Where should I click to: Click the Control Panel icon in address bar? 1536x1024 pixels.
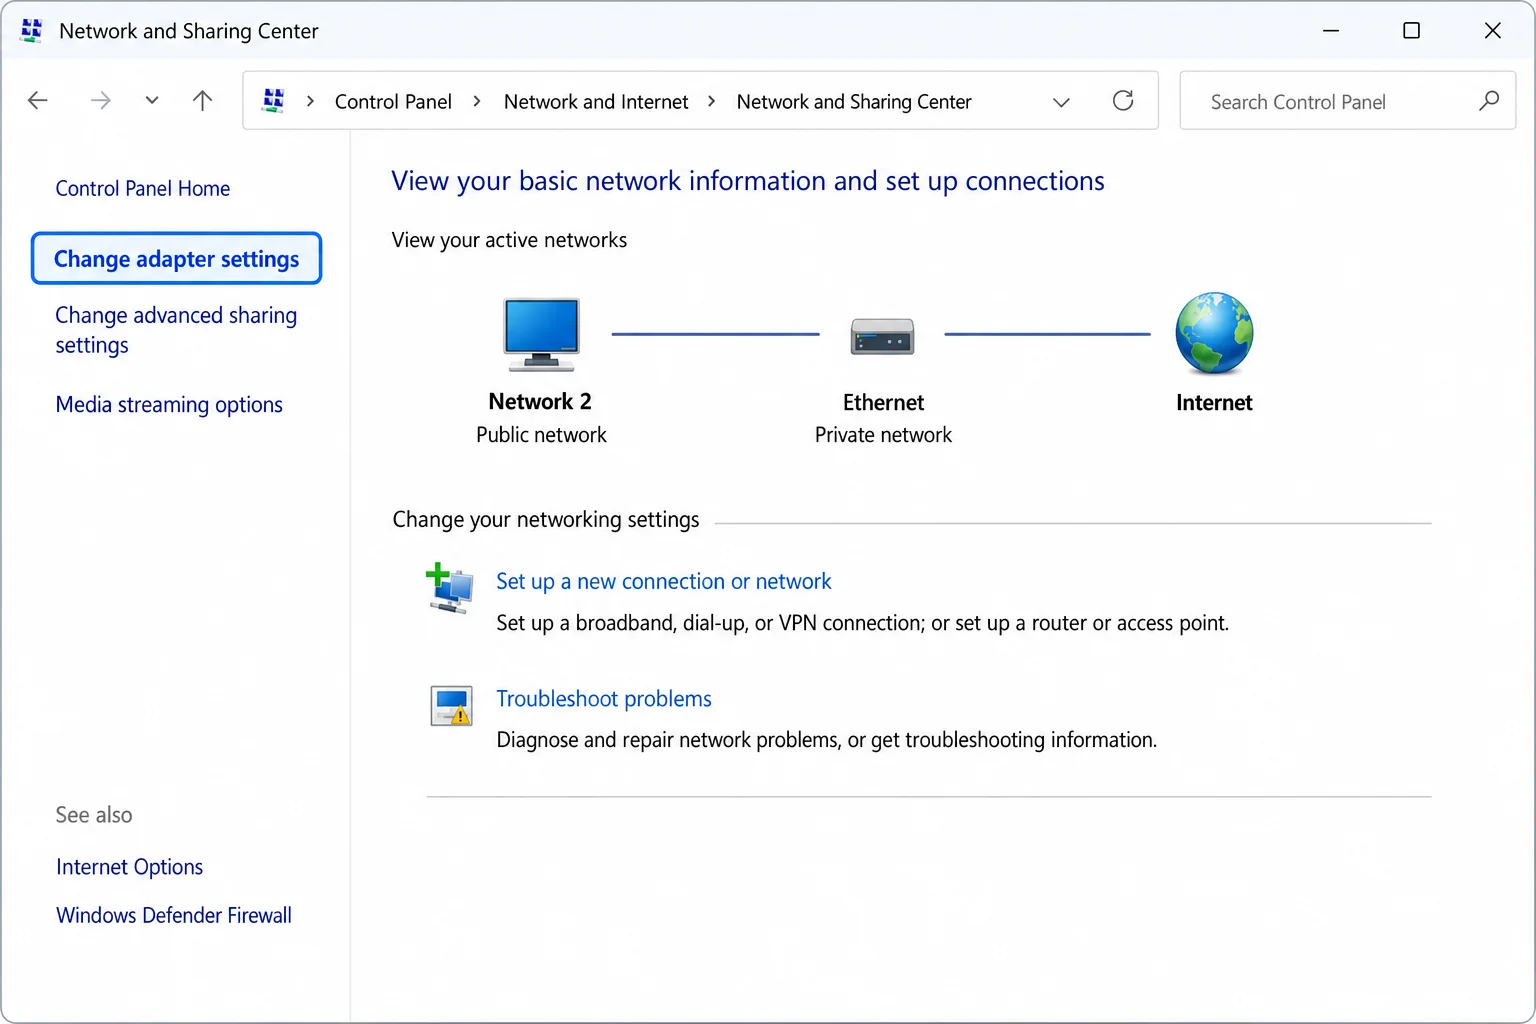tap(273, 100)
